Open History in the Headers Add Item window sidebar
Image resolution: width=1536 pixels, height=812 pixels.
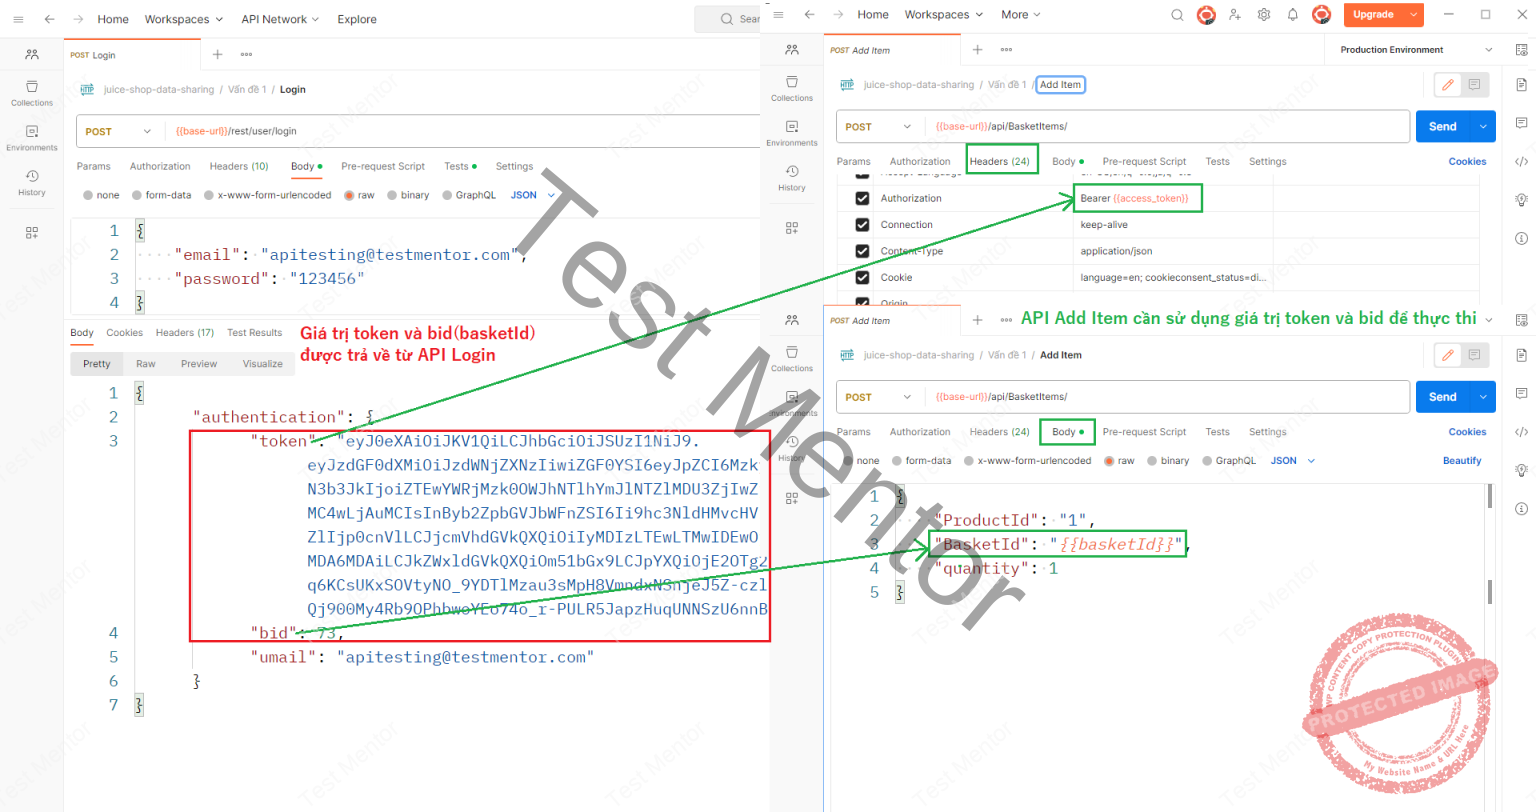click(x=792, y=178)
